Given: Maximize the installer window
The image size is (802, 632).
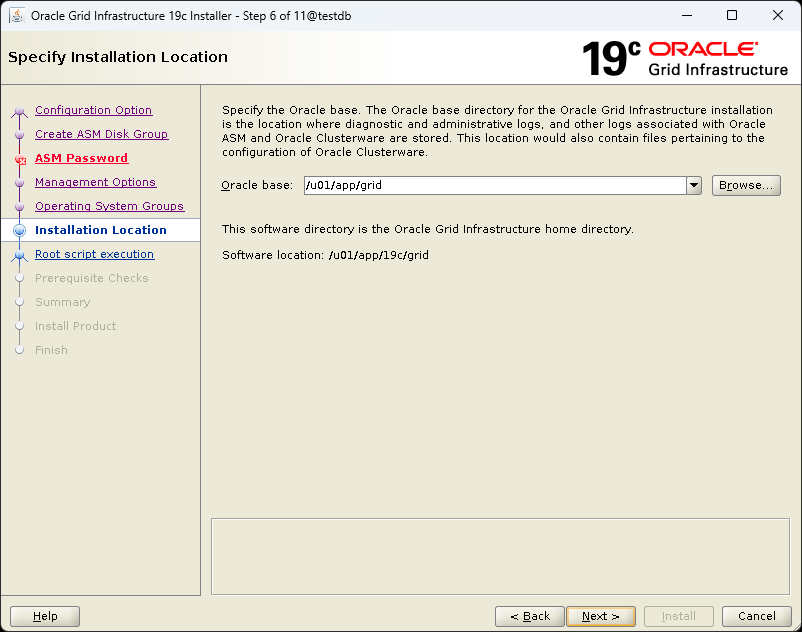Looking at the screenshot, I should (732, 15).
